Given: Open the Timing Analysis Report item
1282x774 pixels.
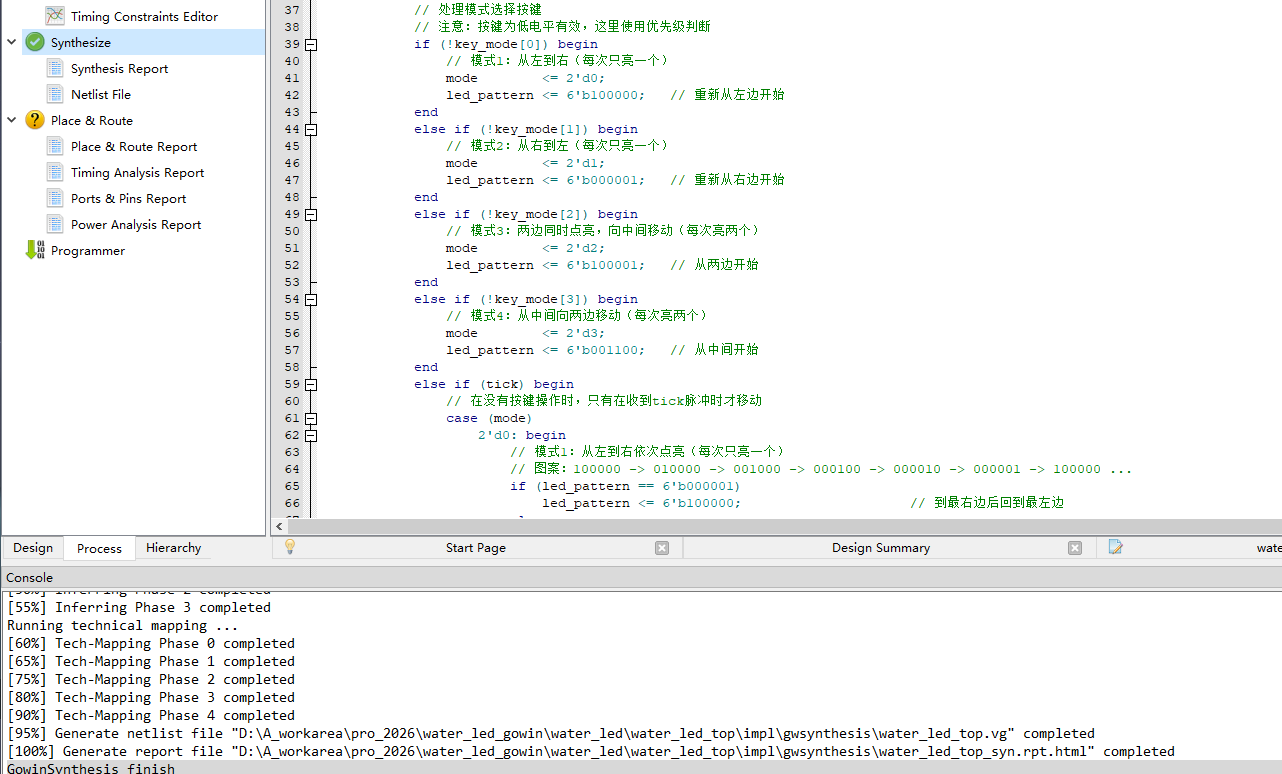Looking at the screenshot, I should coord(137,172).
